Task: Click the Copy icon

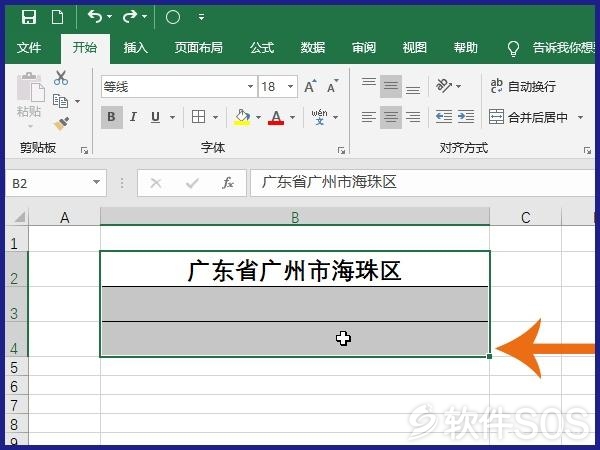Action: tap(60, 101)
